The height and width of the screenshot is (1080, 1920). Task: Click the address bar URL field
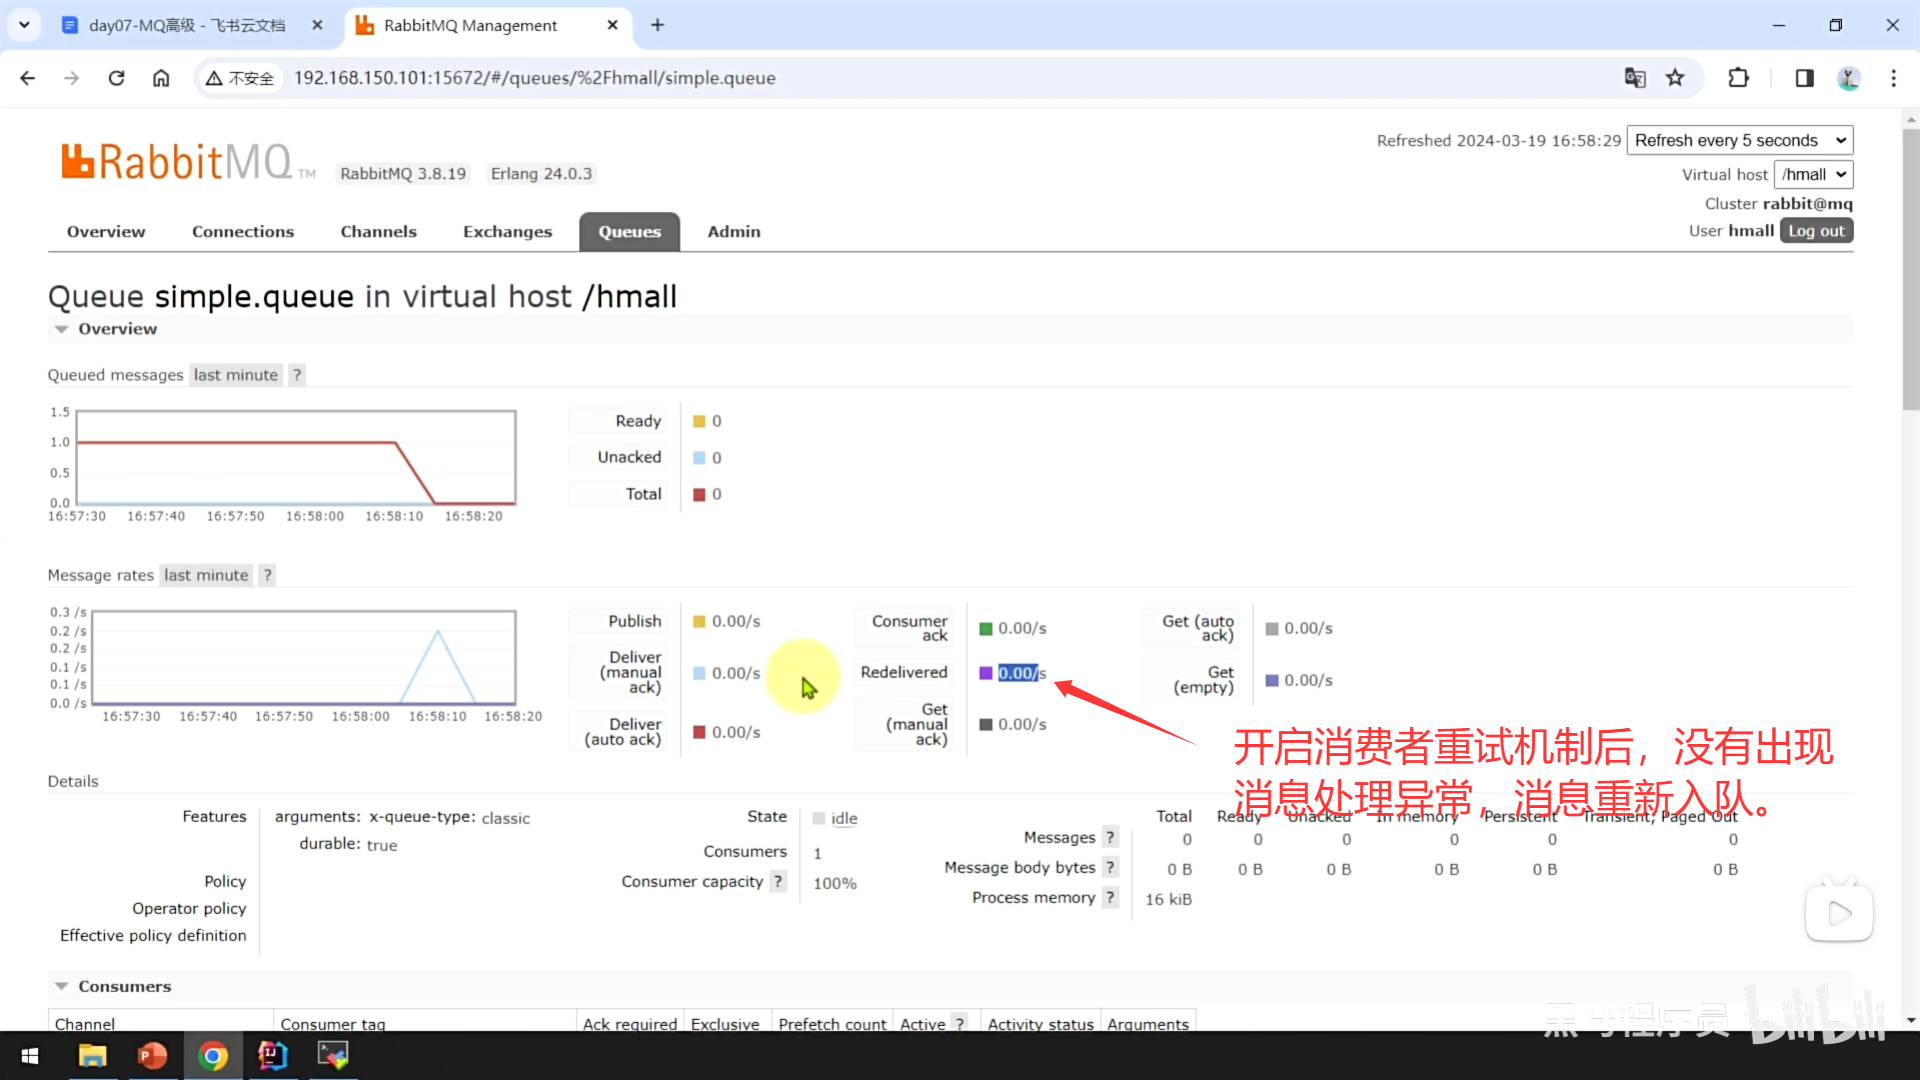point(534,78)
